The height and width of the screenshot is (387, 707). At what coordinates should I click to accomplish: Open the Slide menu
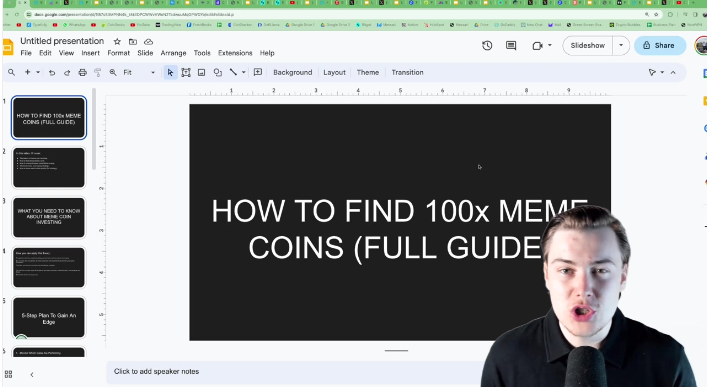145,53
